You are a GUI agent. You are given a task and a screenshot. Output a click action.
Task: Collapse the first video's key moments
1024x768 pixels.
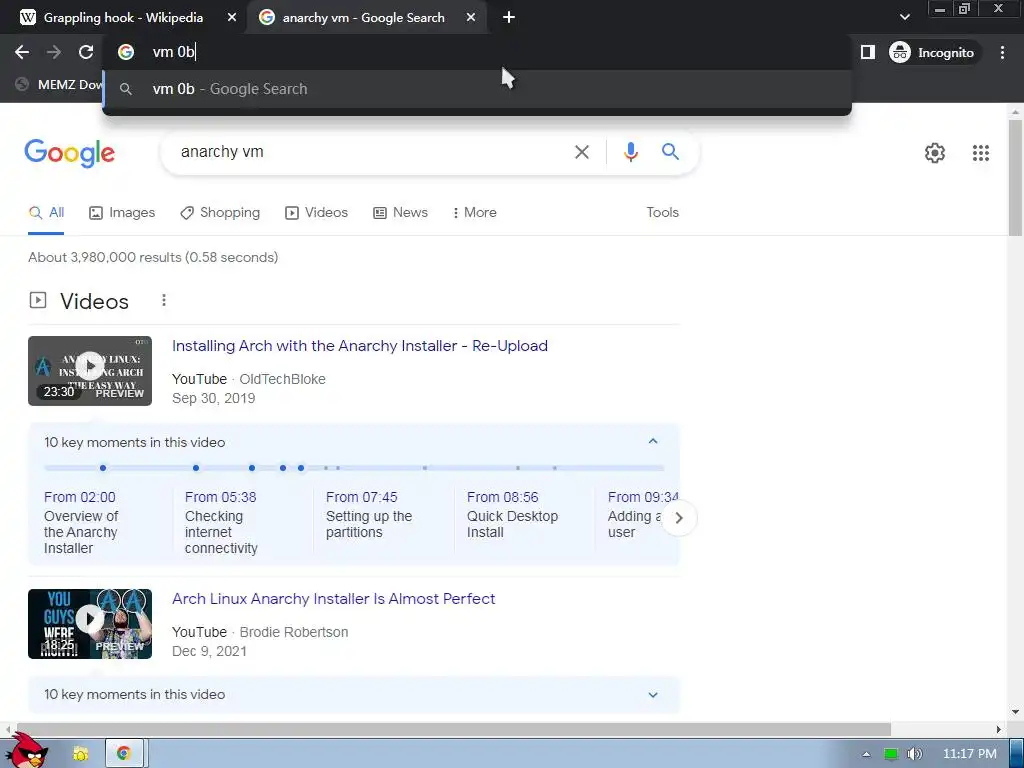coord(652,442)
